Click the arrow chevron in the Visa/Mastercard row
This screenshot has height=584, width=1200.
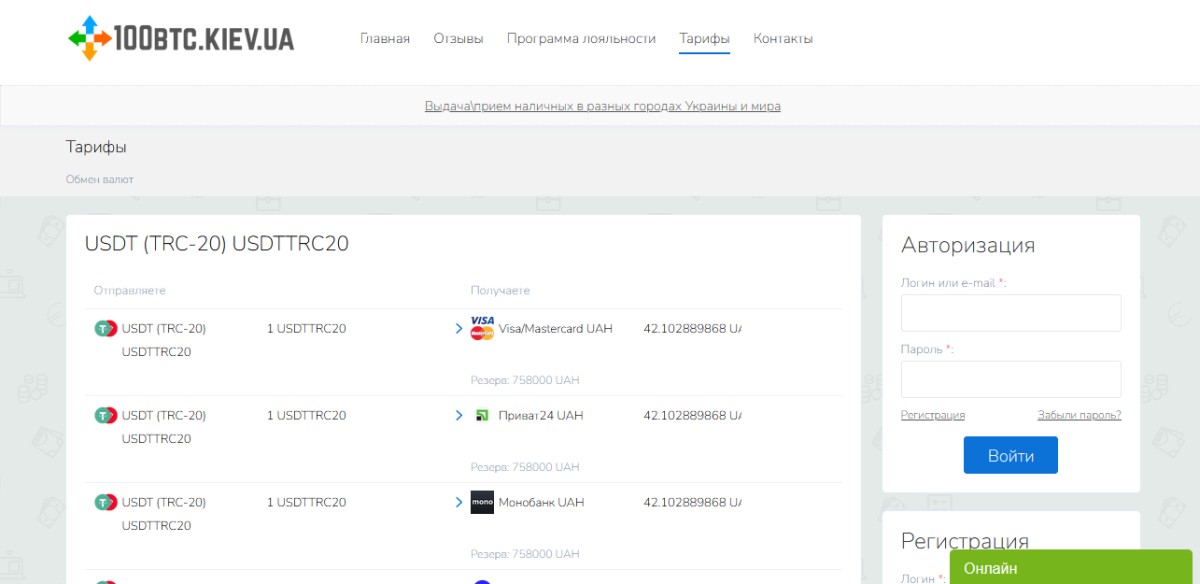click(459, 328)
